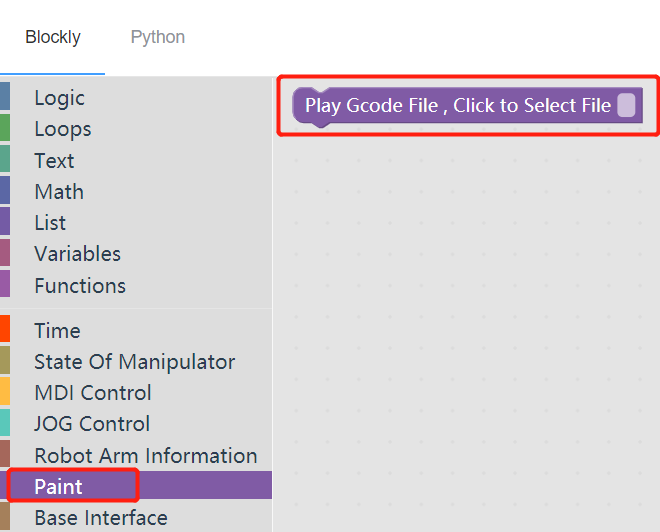Switch to the Python tab
The height and width of the screenshot is (532, 660).
point(157,37)
